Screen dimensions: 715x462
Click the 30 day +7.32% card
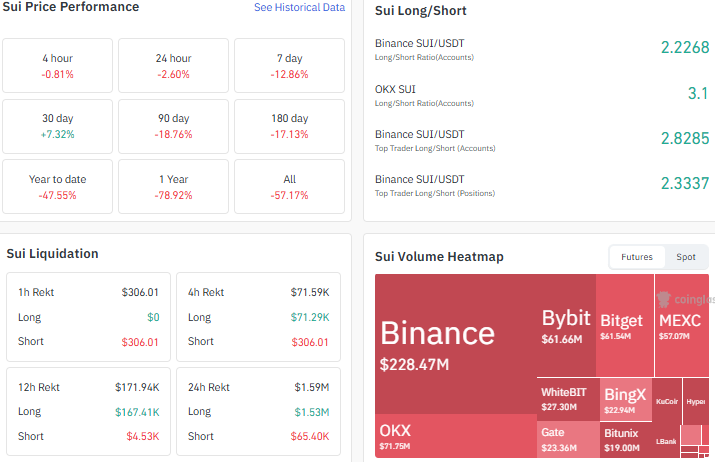point(57,126)
